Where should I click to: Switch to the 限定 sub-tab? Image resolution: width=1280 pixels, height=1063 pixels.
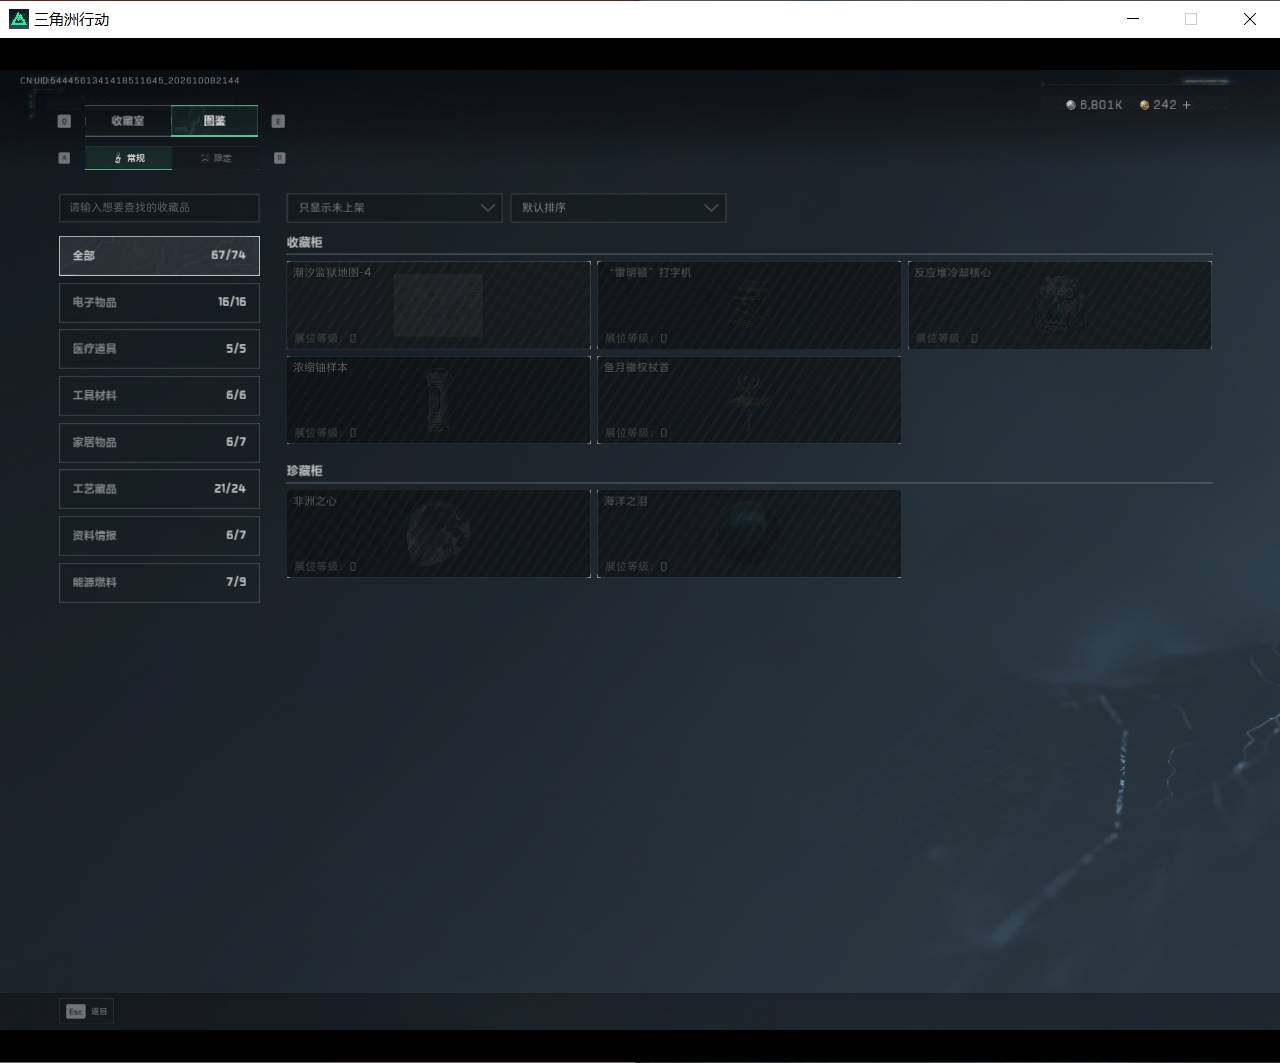(216, 158)
